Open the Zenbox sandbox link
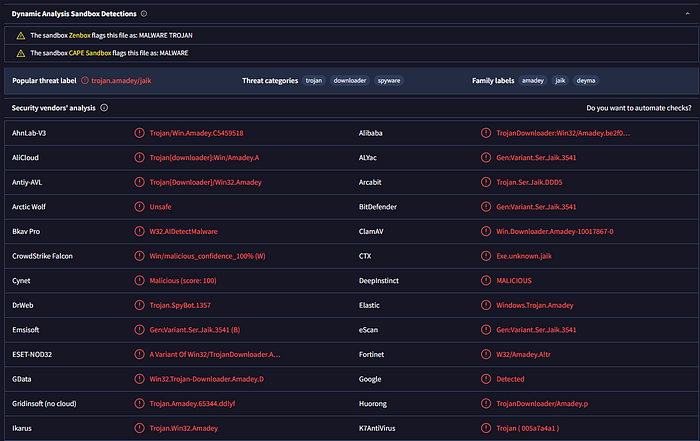Screen dimensions: 700x441 [x=79, y=35]
